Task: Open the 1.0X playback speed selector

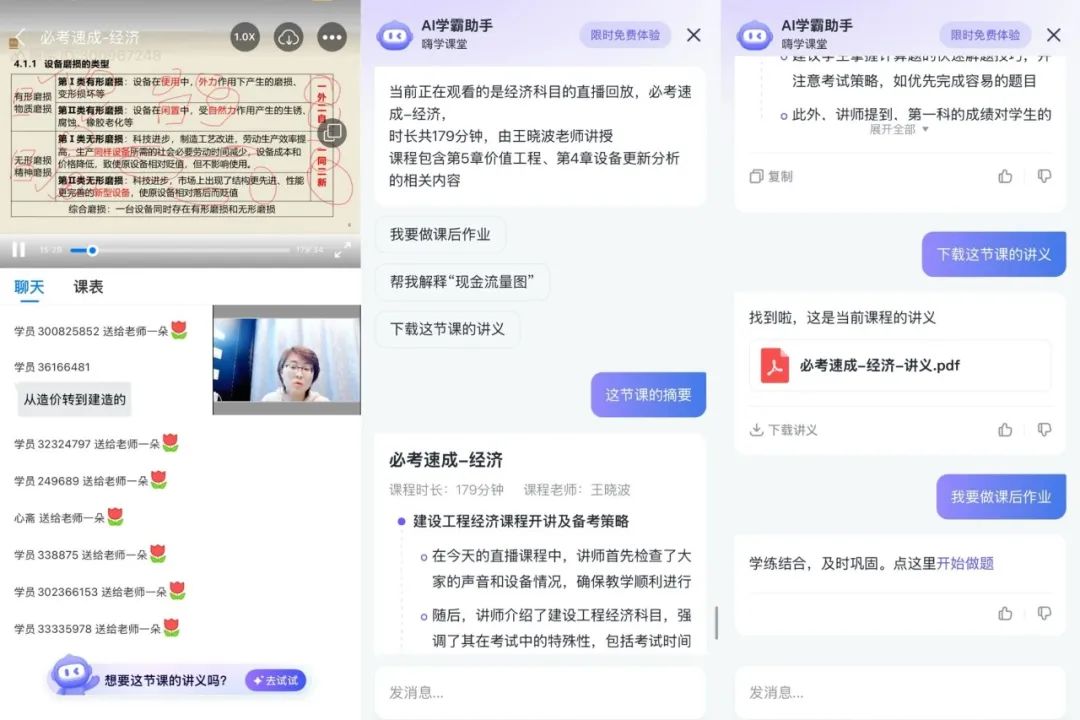Action: (244, 37)
